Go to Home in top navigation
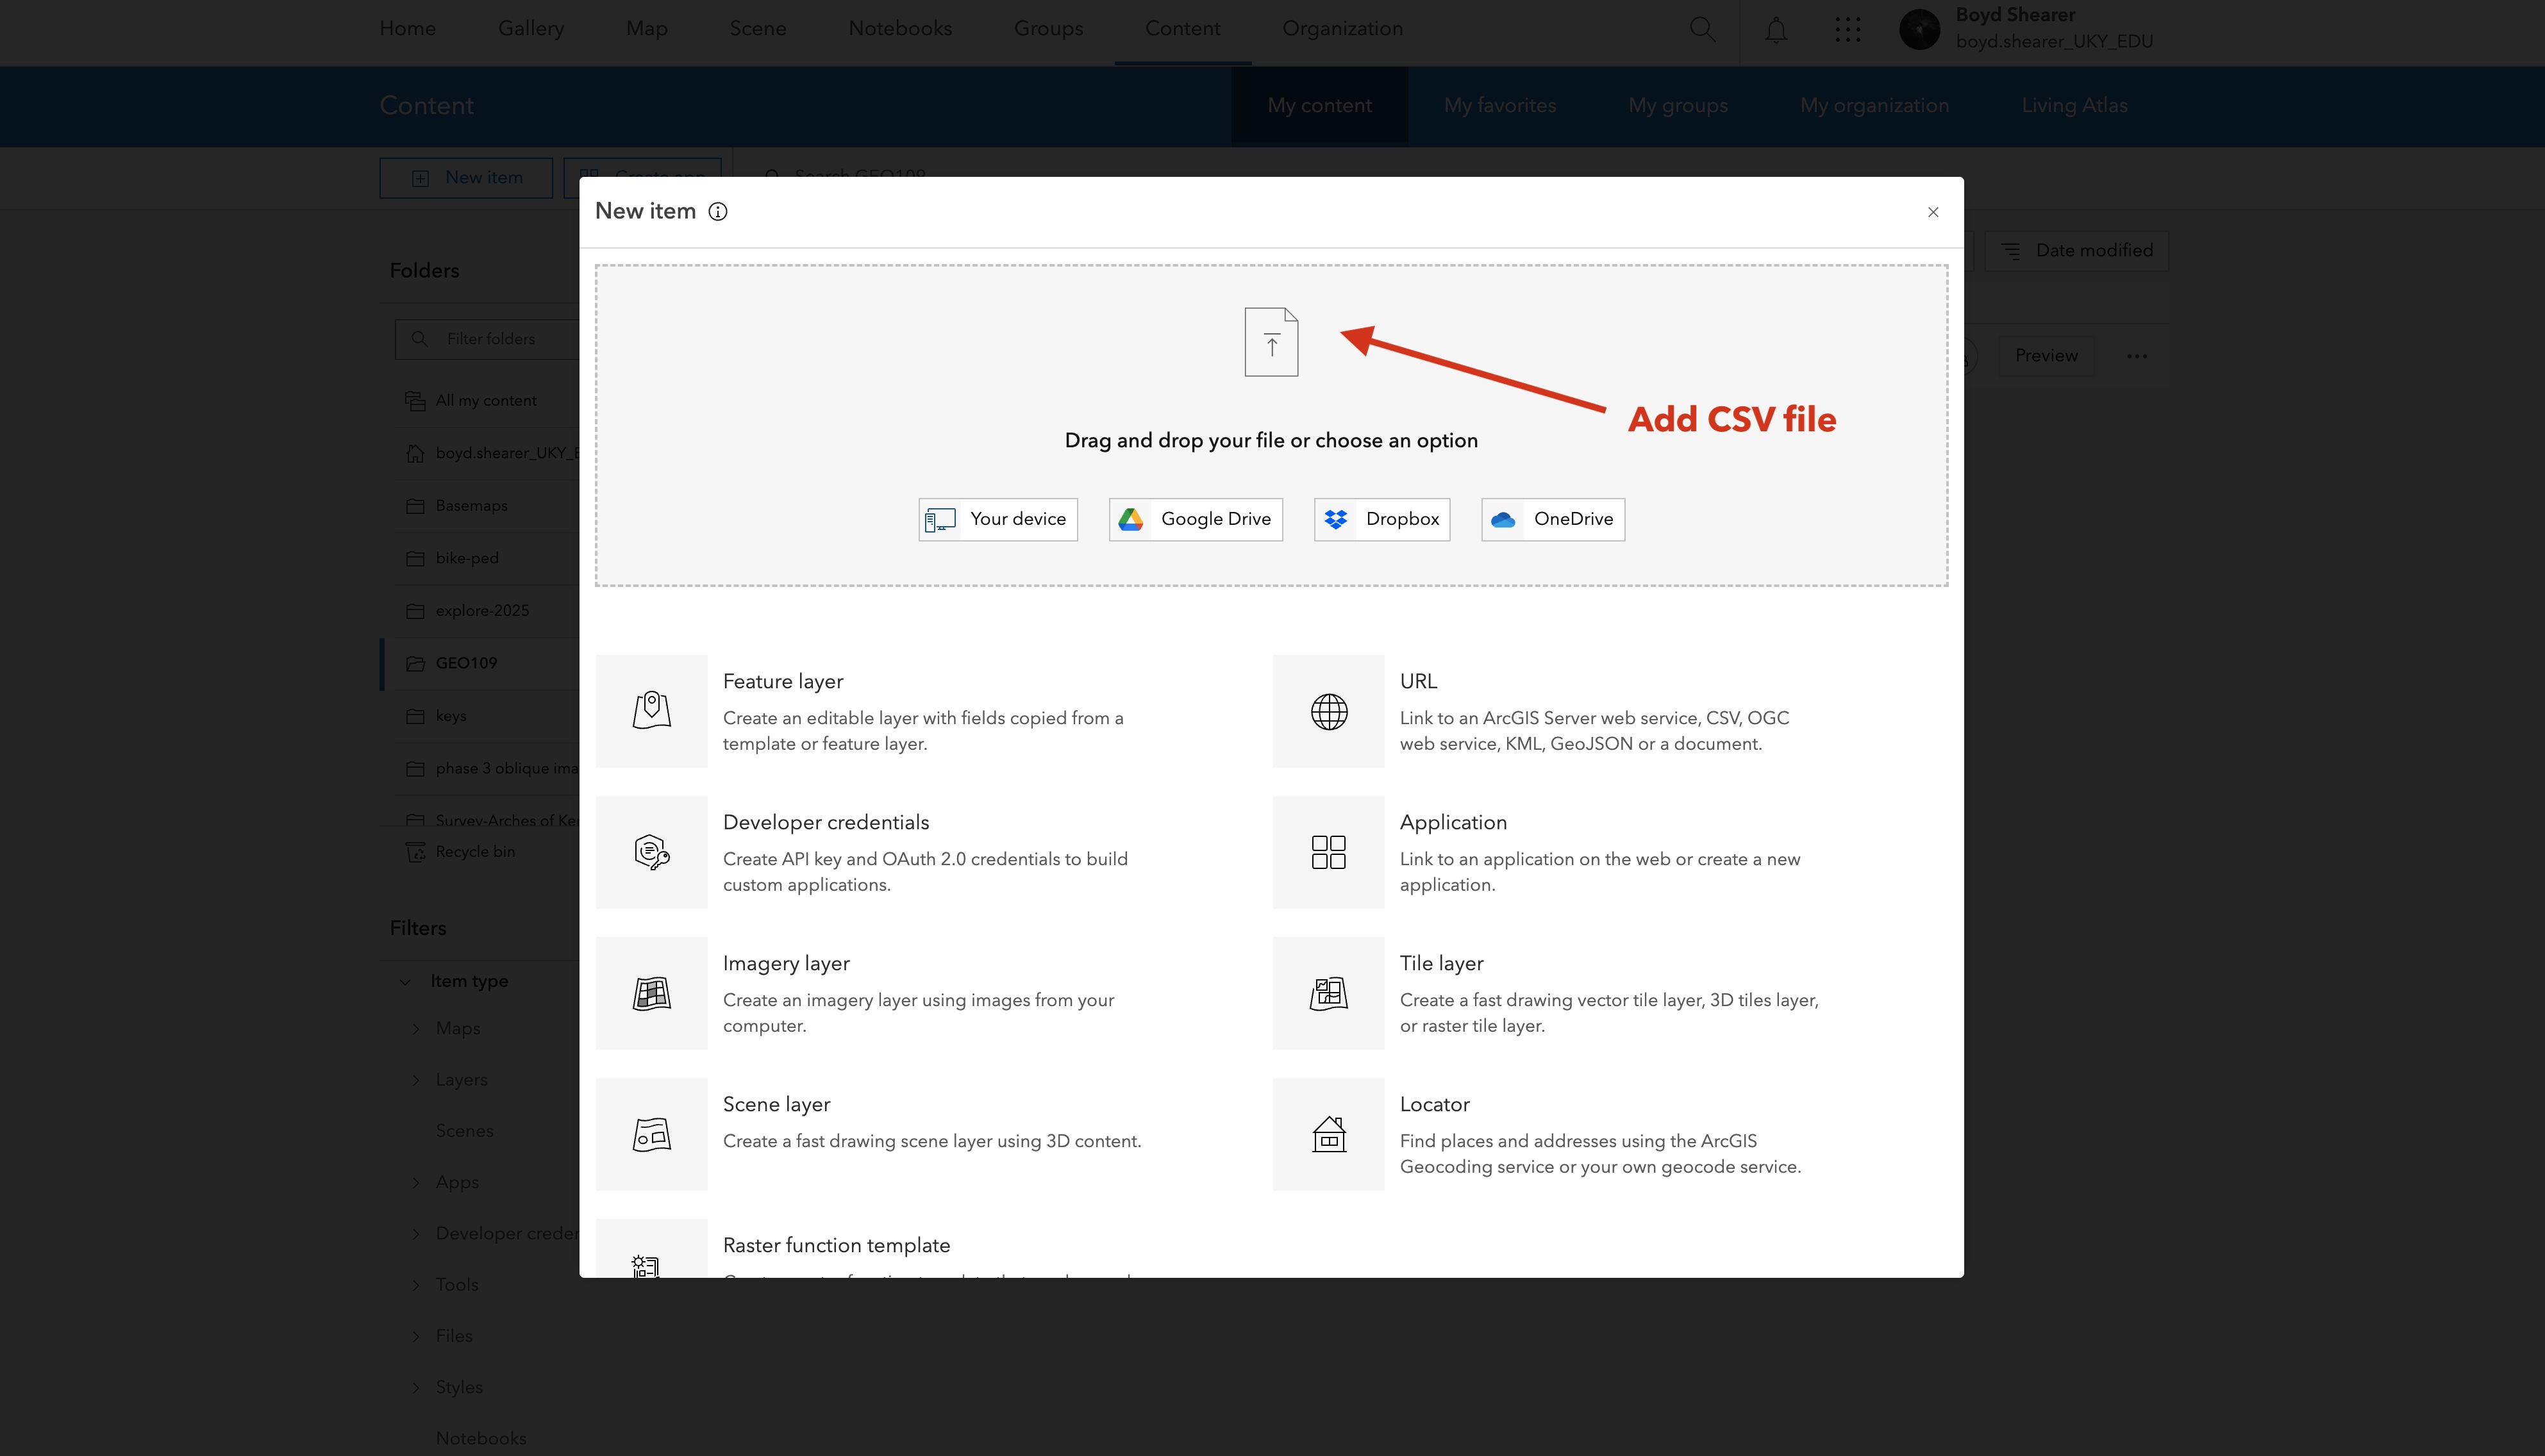Viewport: 2545px width, 1456px height. (407, 29)
